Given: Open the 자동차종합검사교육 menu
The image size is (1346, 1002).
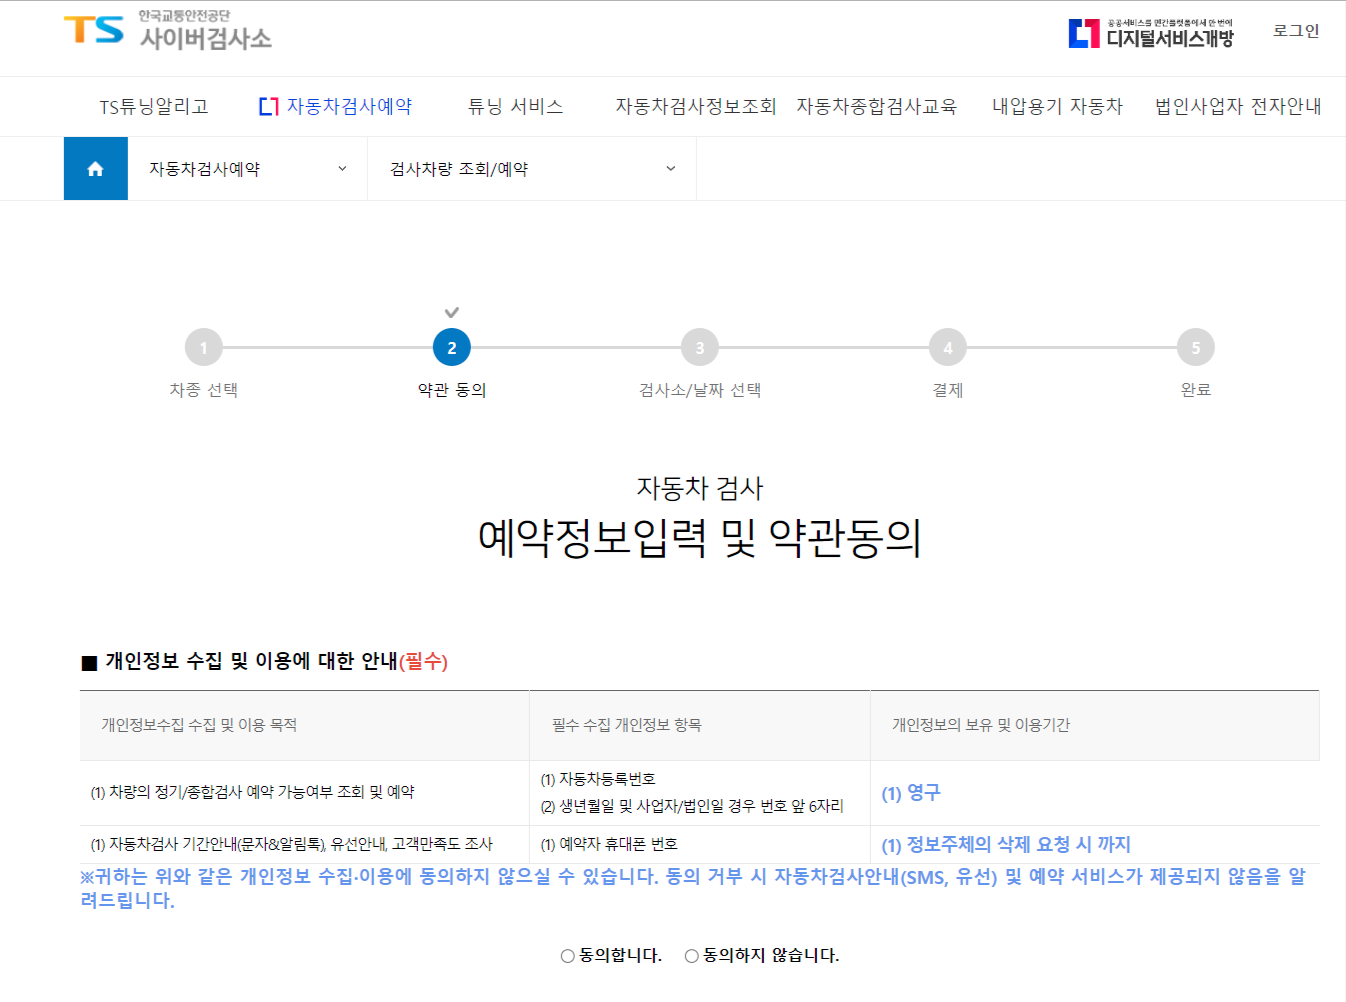Looking at the screenshot, I should point(878,105).
